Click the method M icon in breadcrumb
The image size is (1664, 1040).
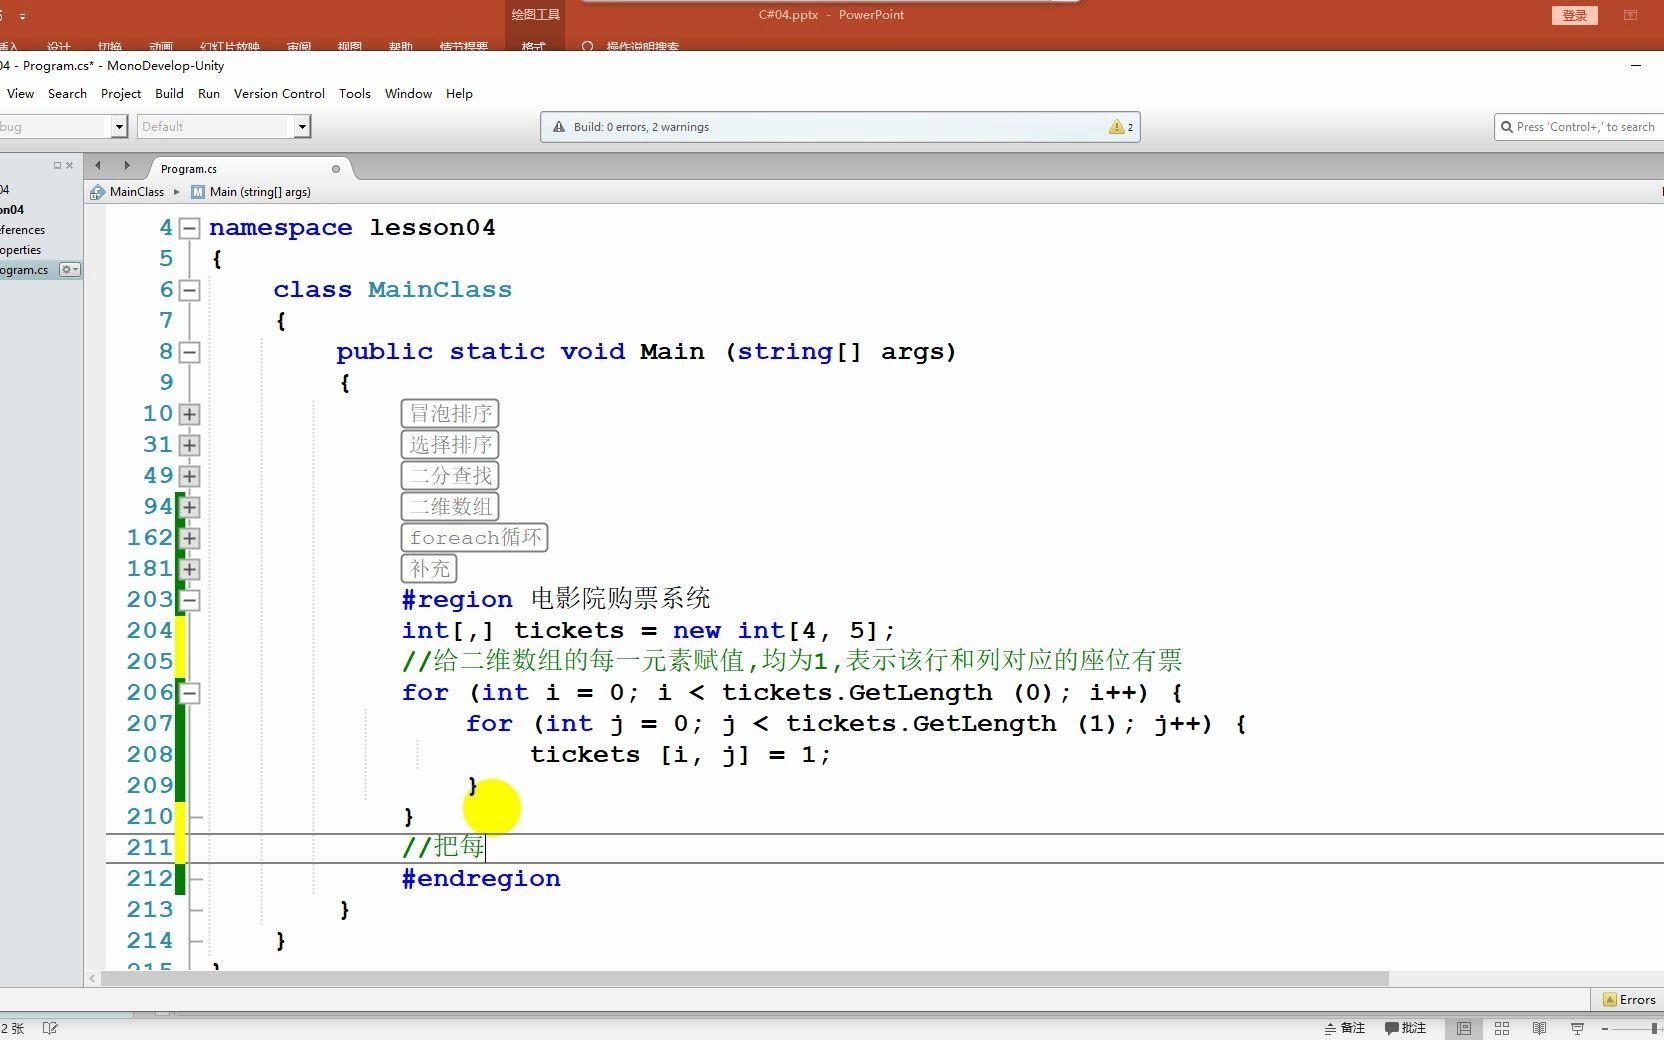tap(198, 192)
